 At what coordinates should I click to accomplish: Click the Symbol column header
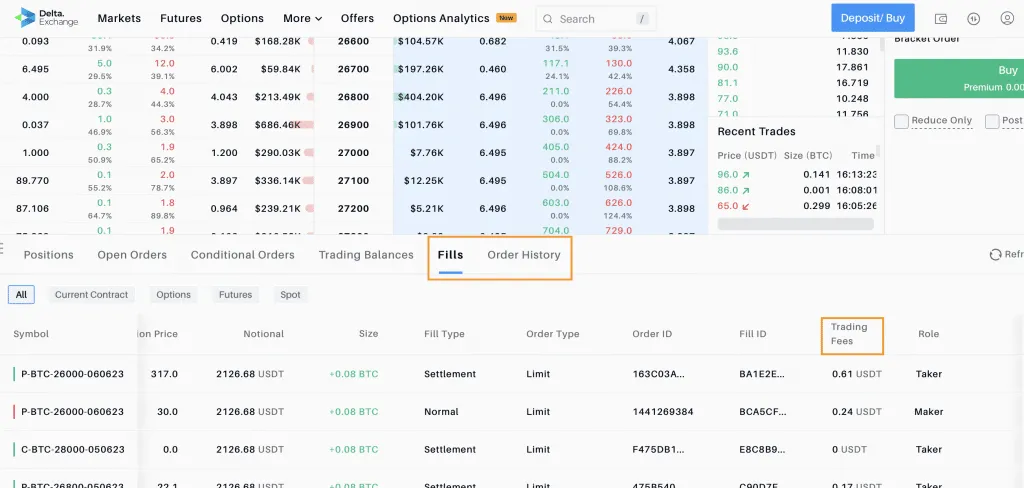point(31,334)
